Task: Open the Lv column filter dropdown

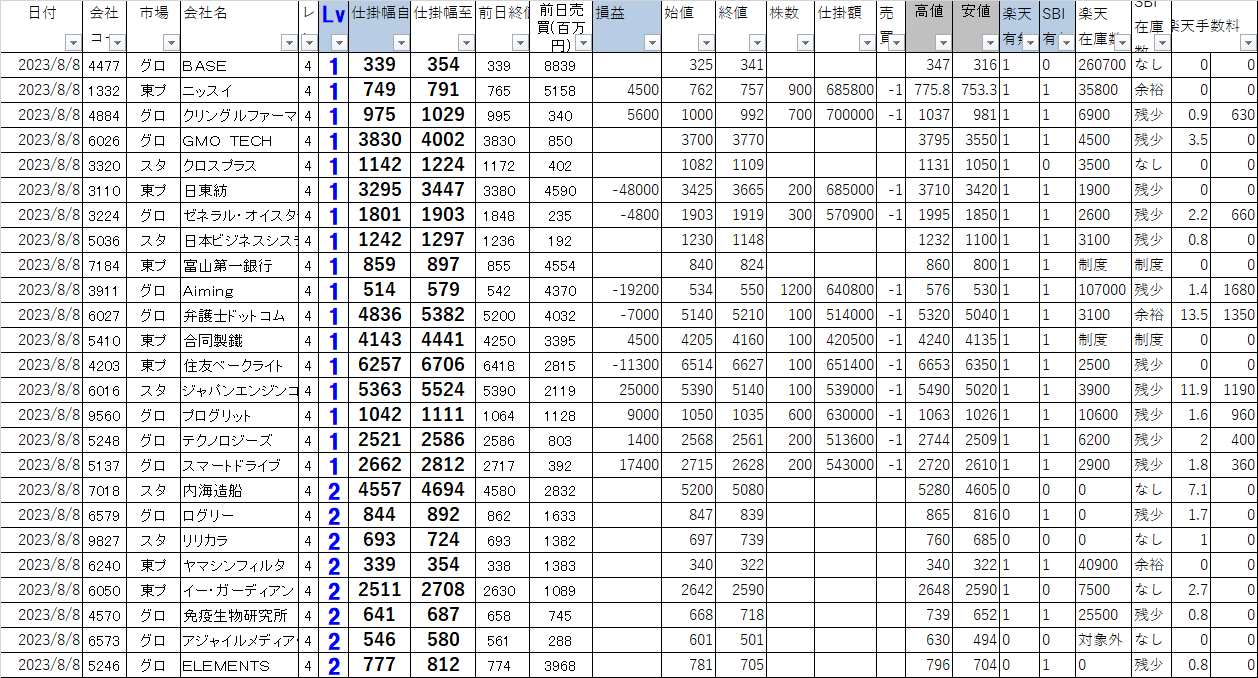Action: pos(338,42)
